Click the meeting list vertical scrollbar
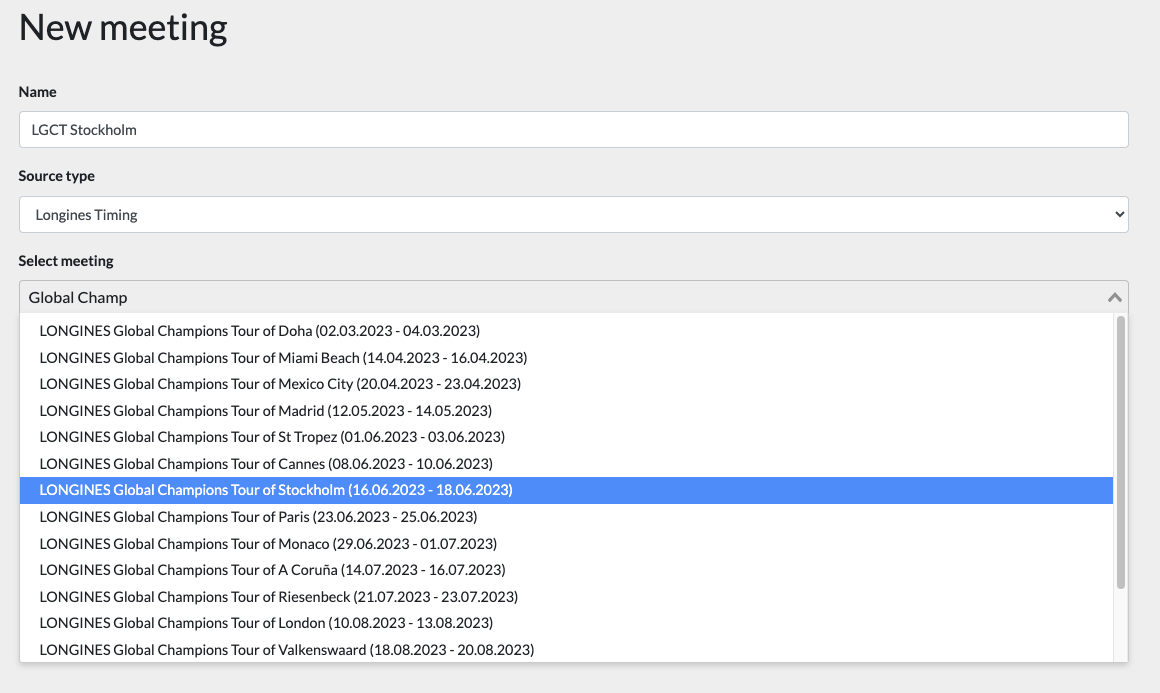Viewport: 1160px width, 693px height. click(1121, 453)
